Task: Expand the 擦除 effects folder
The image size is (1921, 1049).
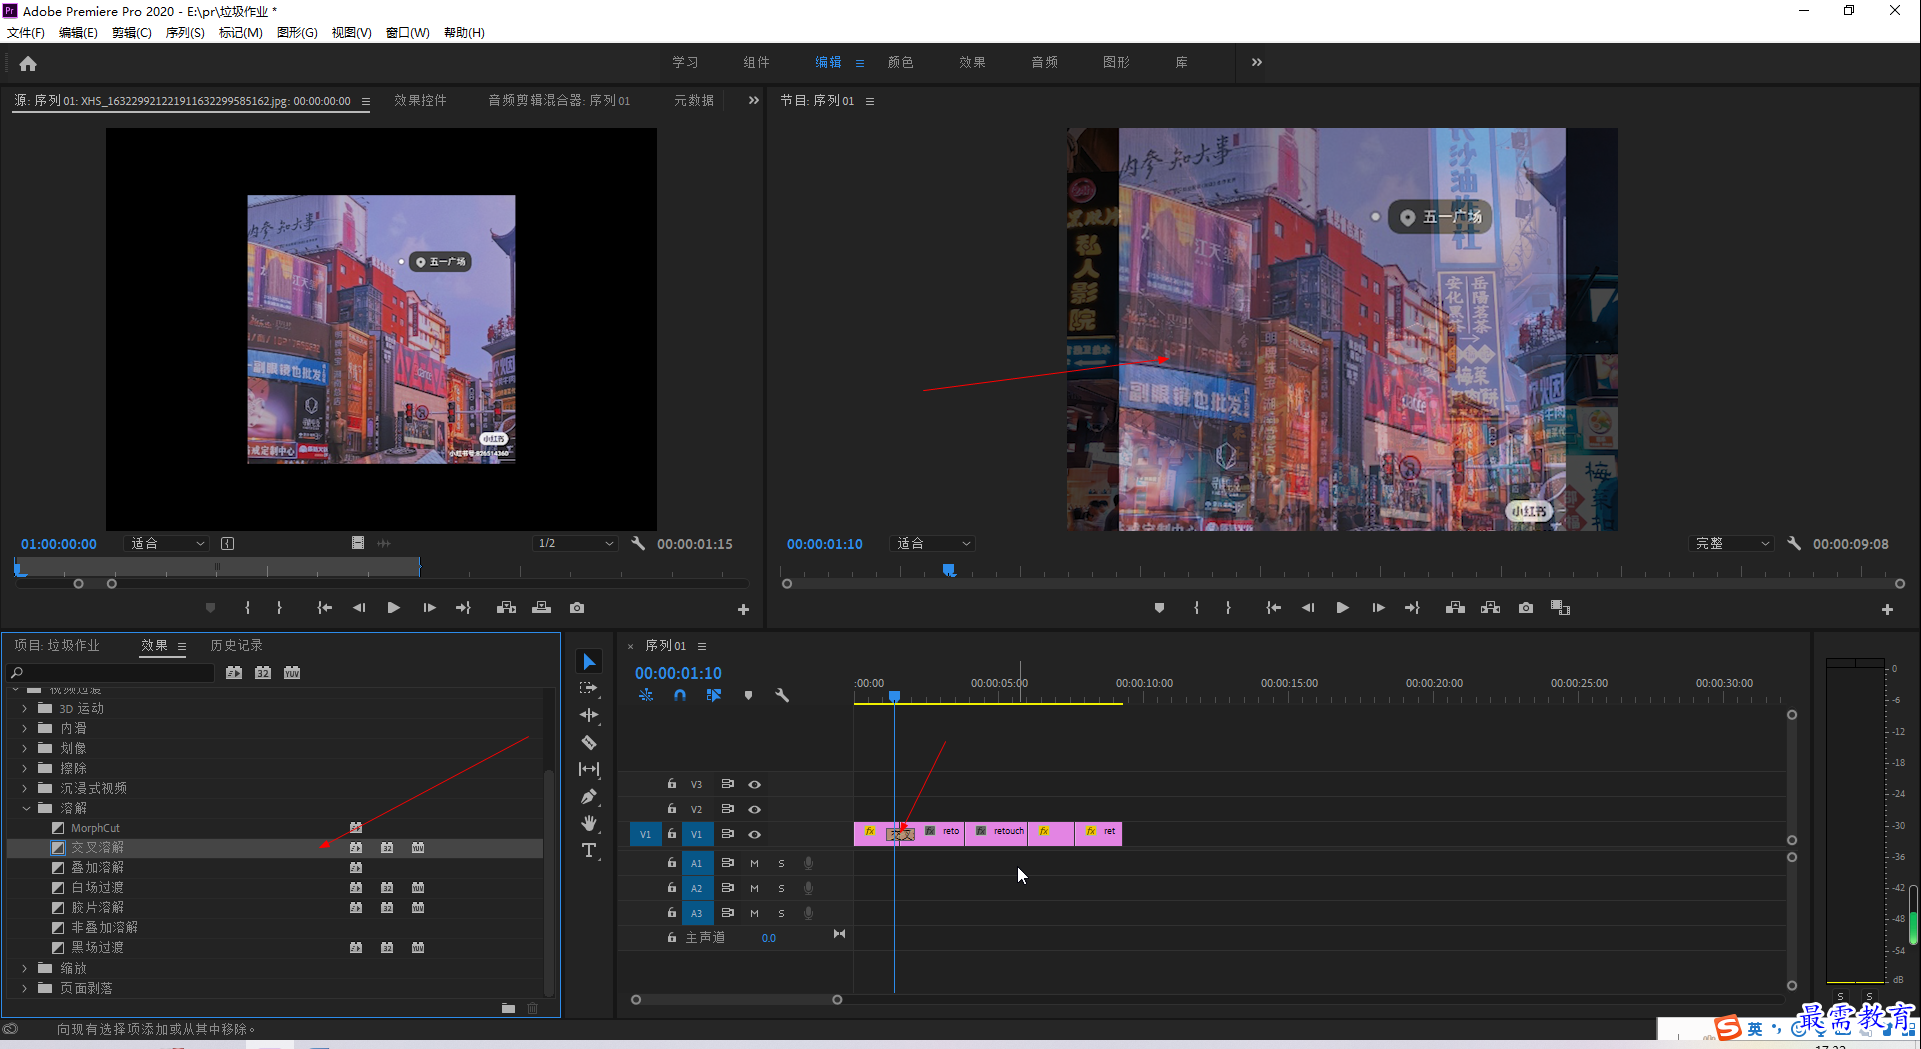Action: click(x=25, y=768)
